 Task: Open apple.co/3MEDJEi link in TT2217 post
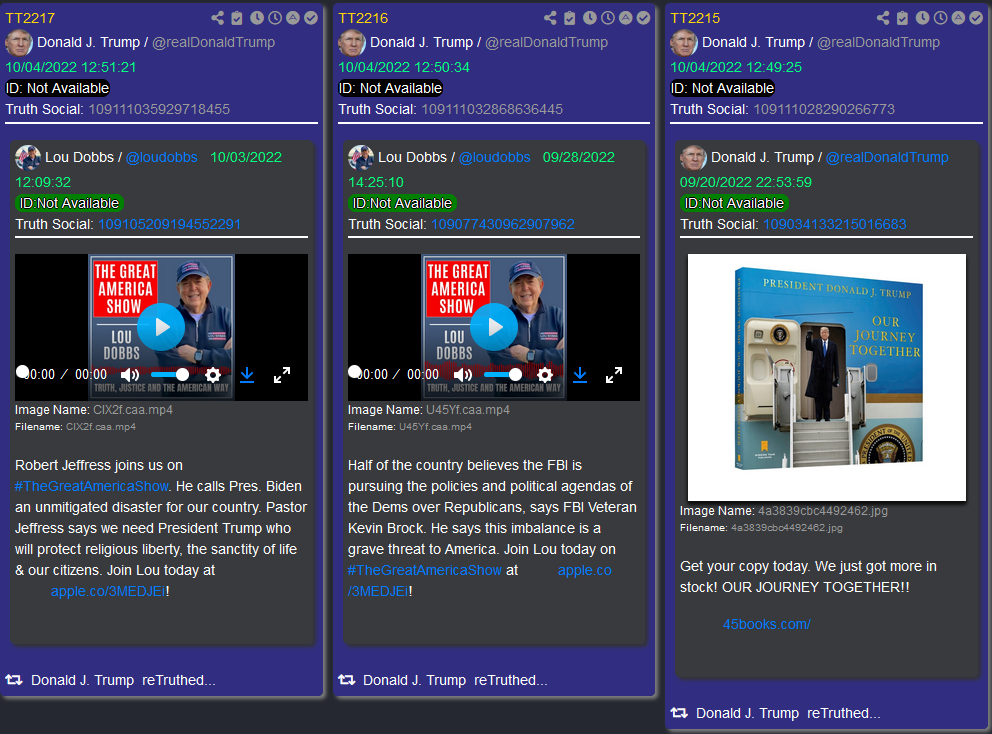[108, 591]
